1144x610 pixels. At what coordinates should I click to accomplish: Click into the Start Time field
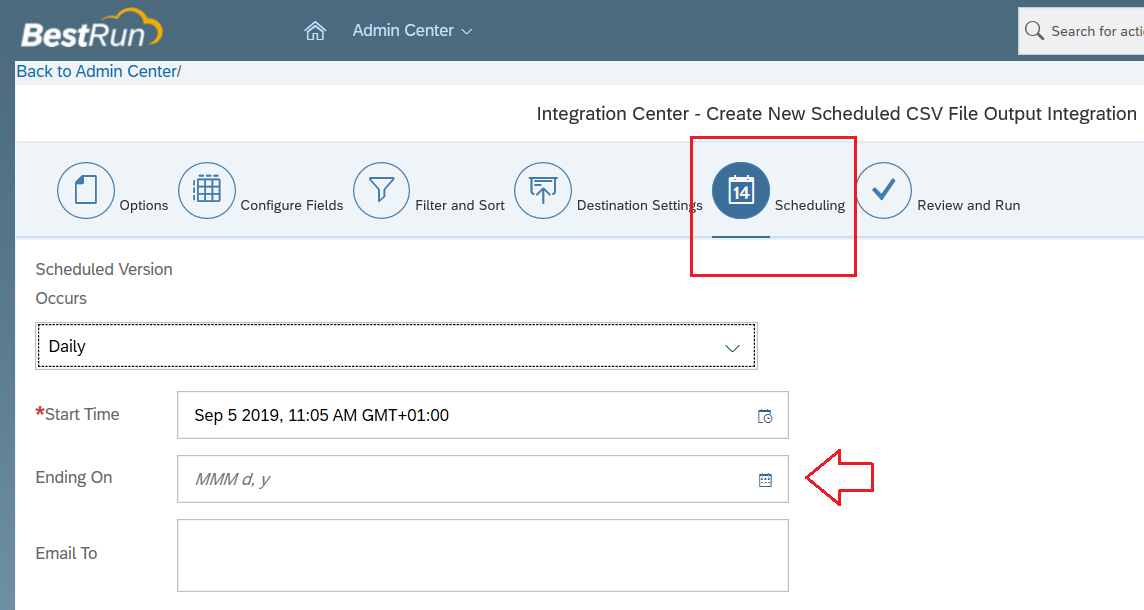click(x=482, y=415)
